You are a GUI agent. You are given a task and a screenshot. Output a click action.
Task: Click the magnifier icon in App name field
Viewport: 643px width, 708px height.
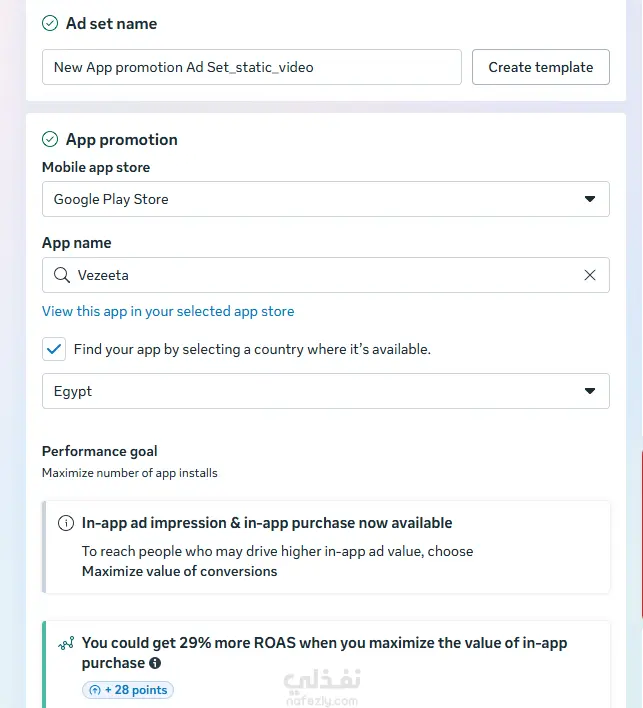(x=62, y=275)
